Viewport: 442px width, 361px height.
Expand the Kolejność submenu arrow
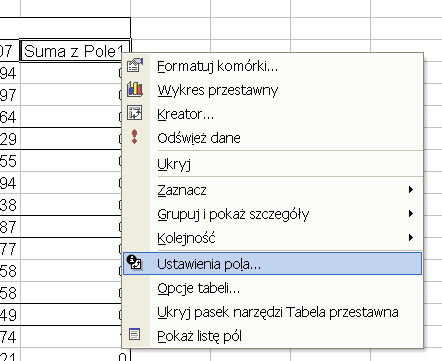pos(411,238)
